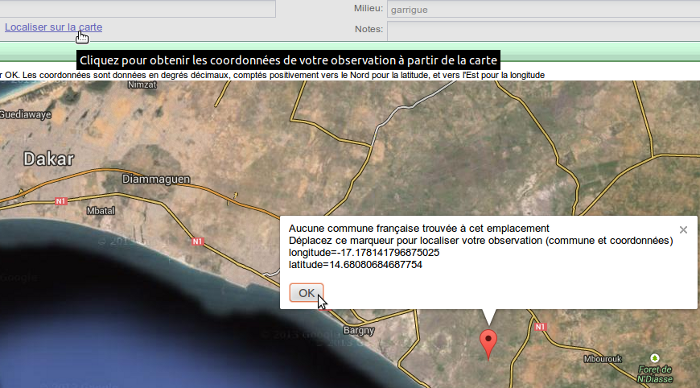Click the Mbourouk place label
This screenshot has width=700, height=388.
point(603,359)
